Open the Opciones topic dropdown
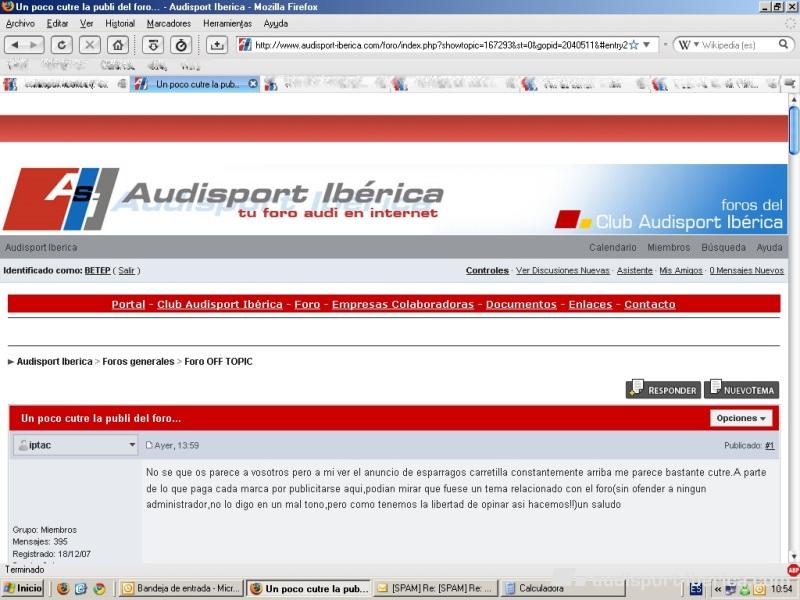 [x=741, y=418]
